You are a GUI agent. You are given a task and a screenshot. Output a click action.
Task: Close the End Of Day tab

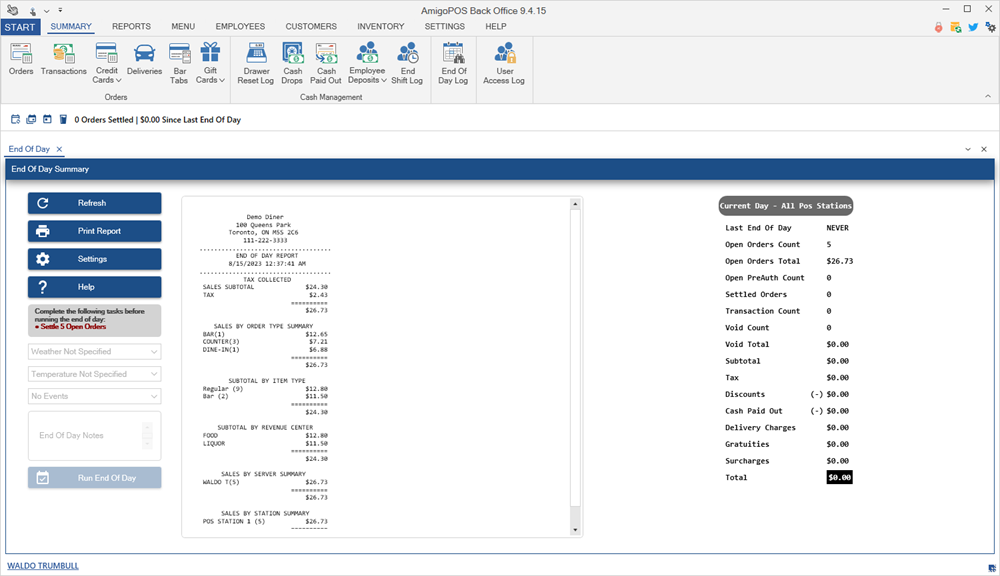click(59, 149)
